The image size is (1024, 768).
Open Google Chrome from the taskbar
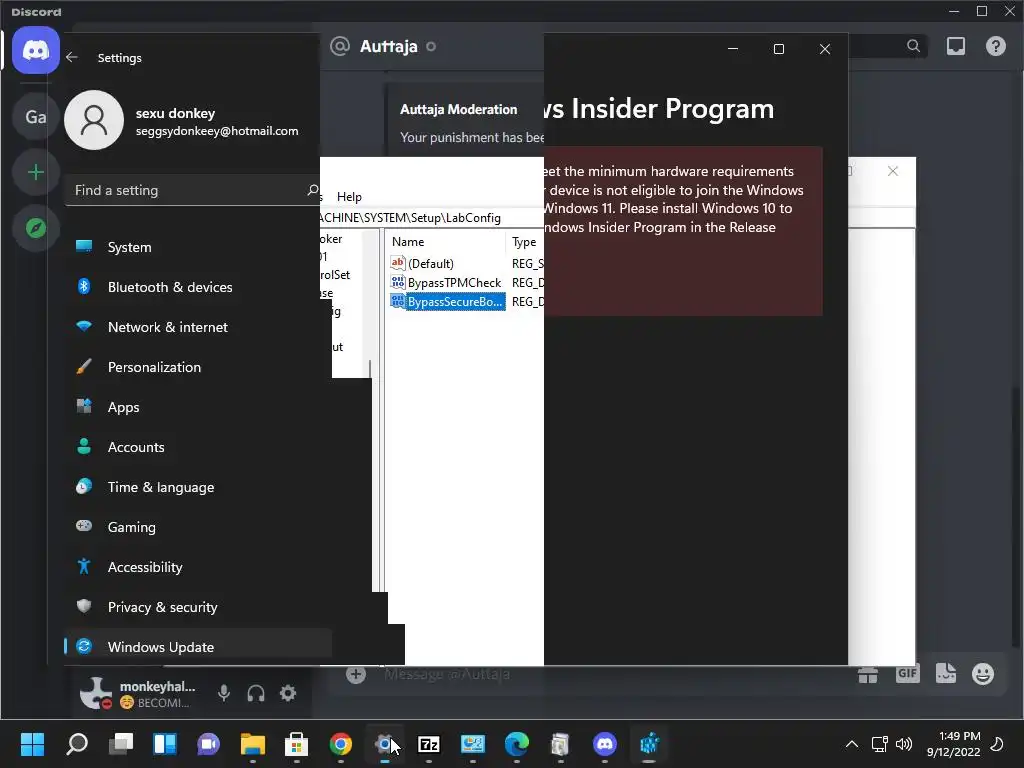point(341,744)
